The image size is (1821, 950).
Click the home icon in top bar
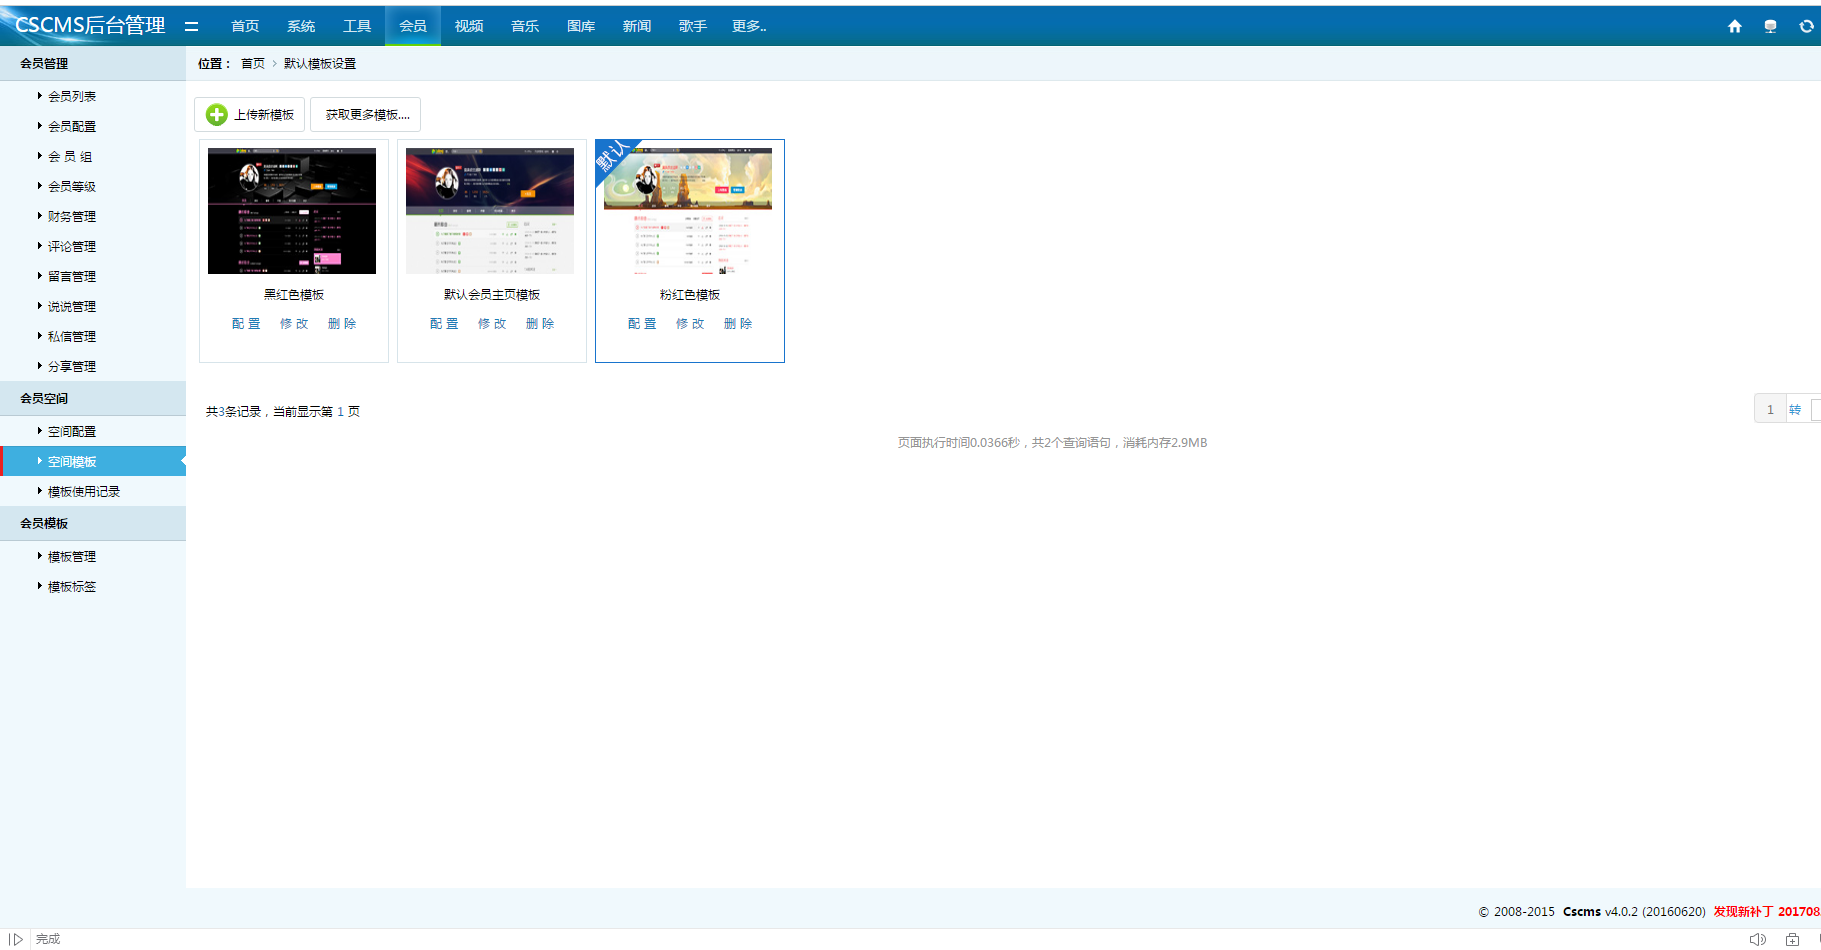[x=1734, y=27]
